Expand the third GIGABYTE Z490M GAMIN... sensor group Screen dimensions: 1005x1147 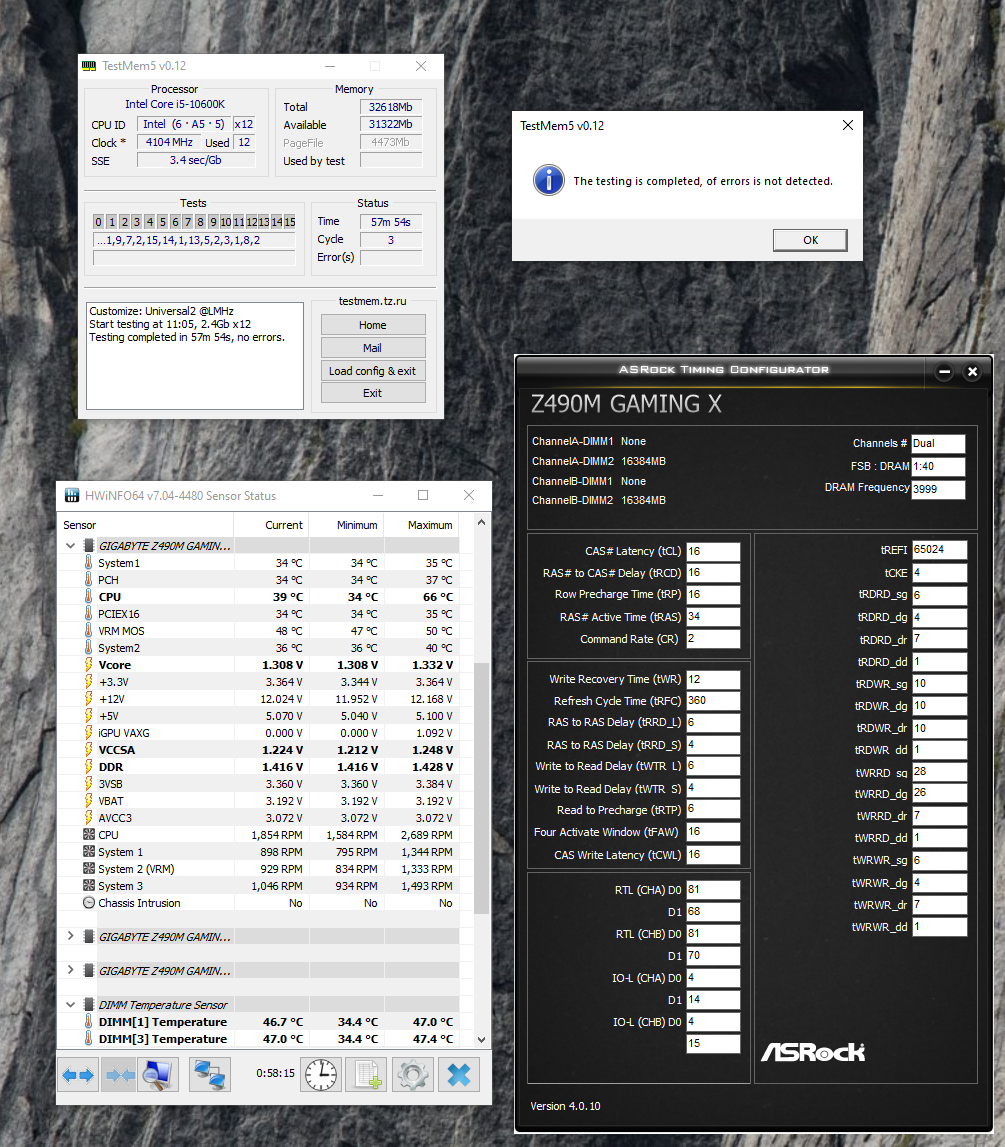click(70, 971)
